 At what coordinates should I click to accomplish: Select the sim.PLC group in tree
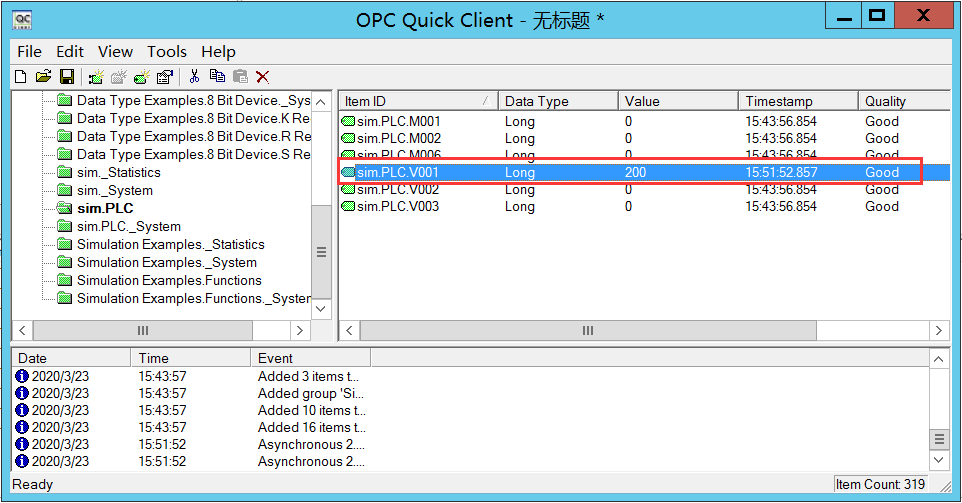(105, 209)
